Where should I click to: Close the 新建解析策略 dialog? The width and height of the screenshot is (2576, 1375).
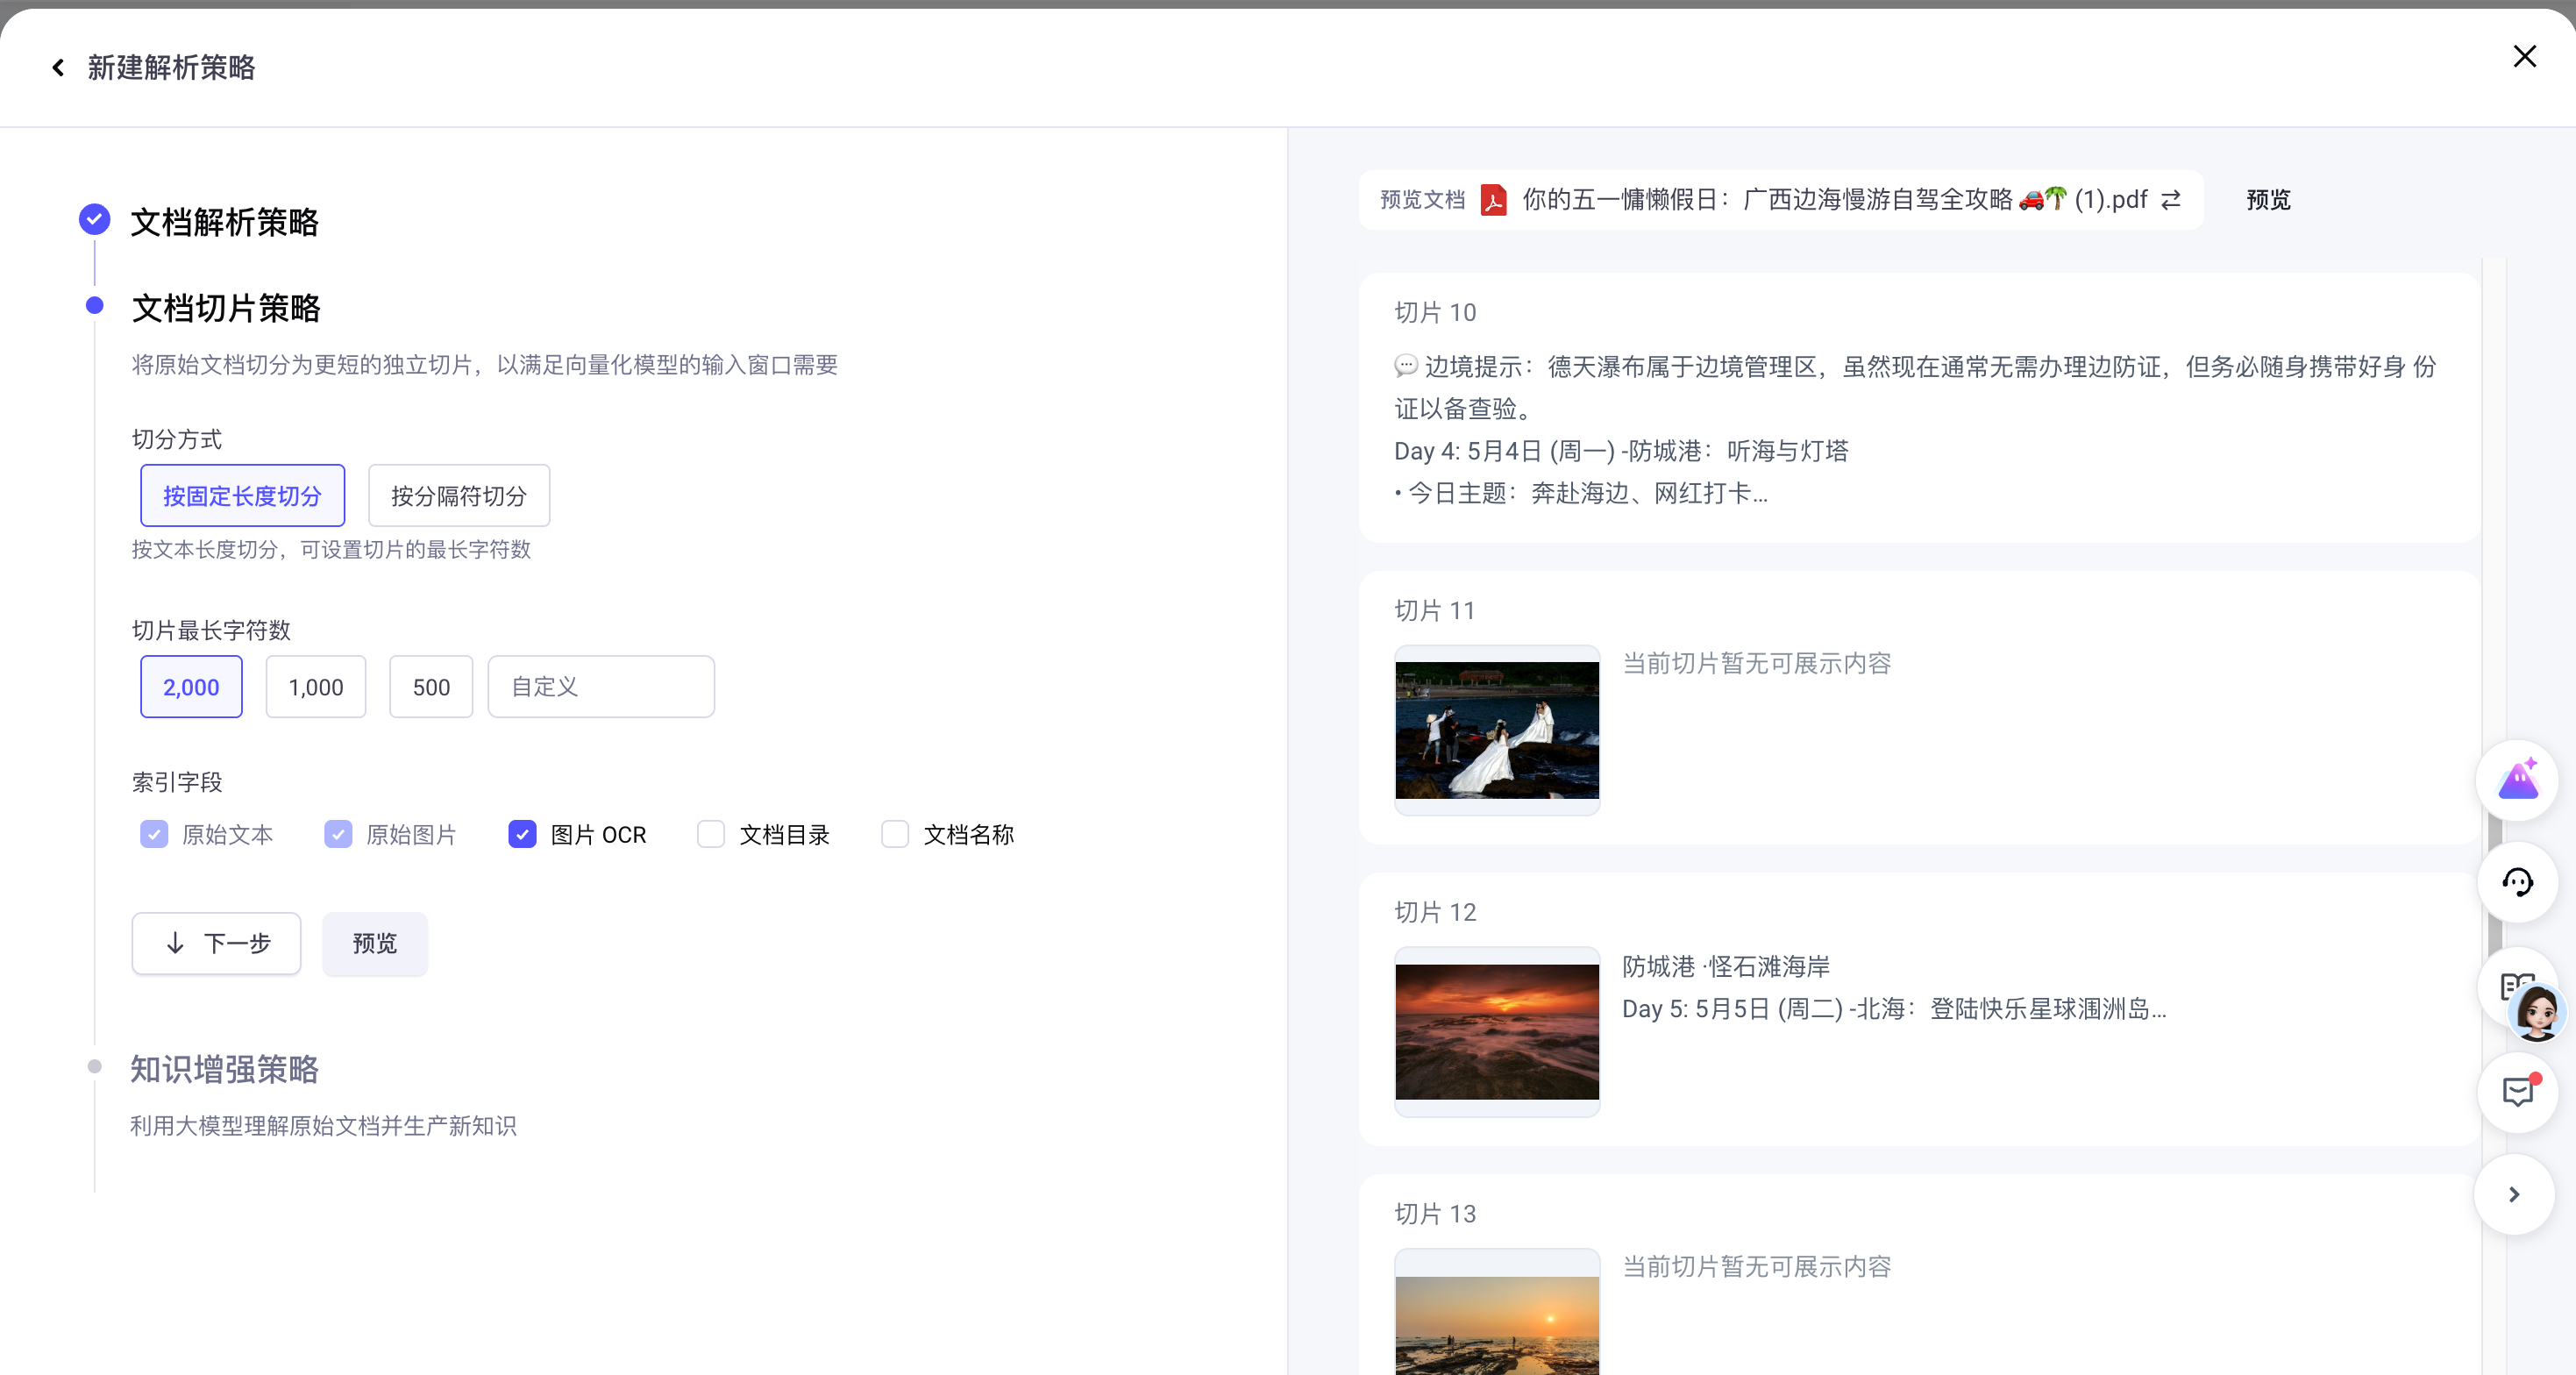click(2524, 56)
